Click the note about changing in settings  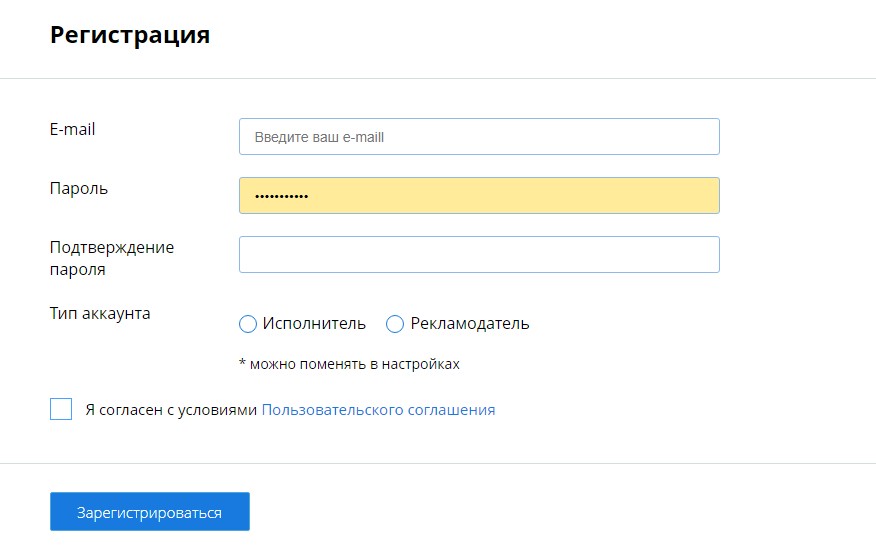[349, 364]
